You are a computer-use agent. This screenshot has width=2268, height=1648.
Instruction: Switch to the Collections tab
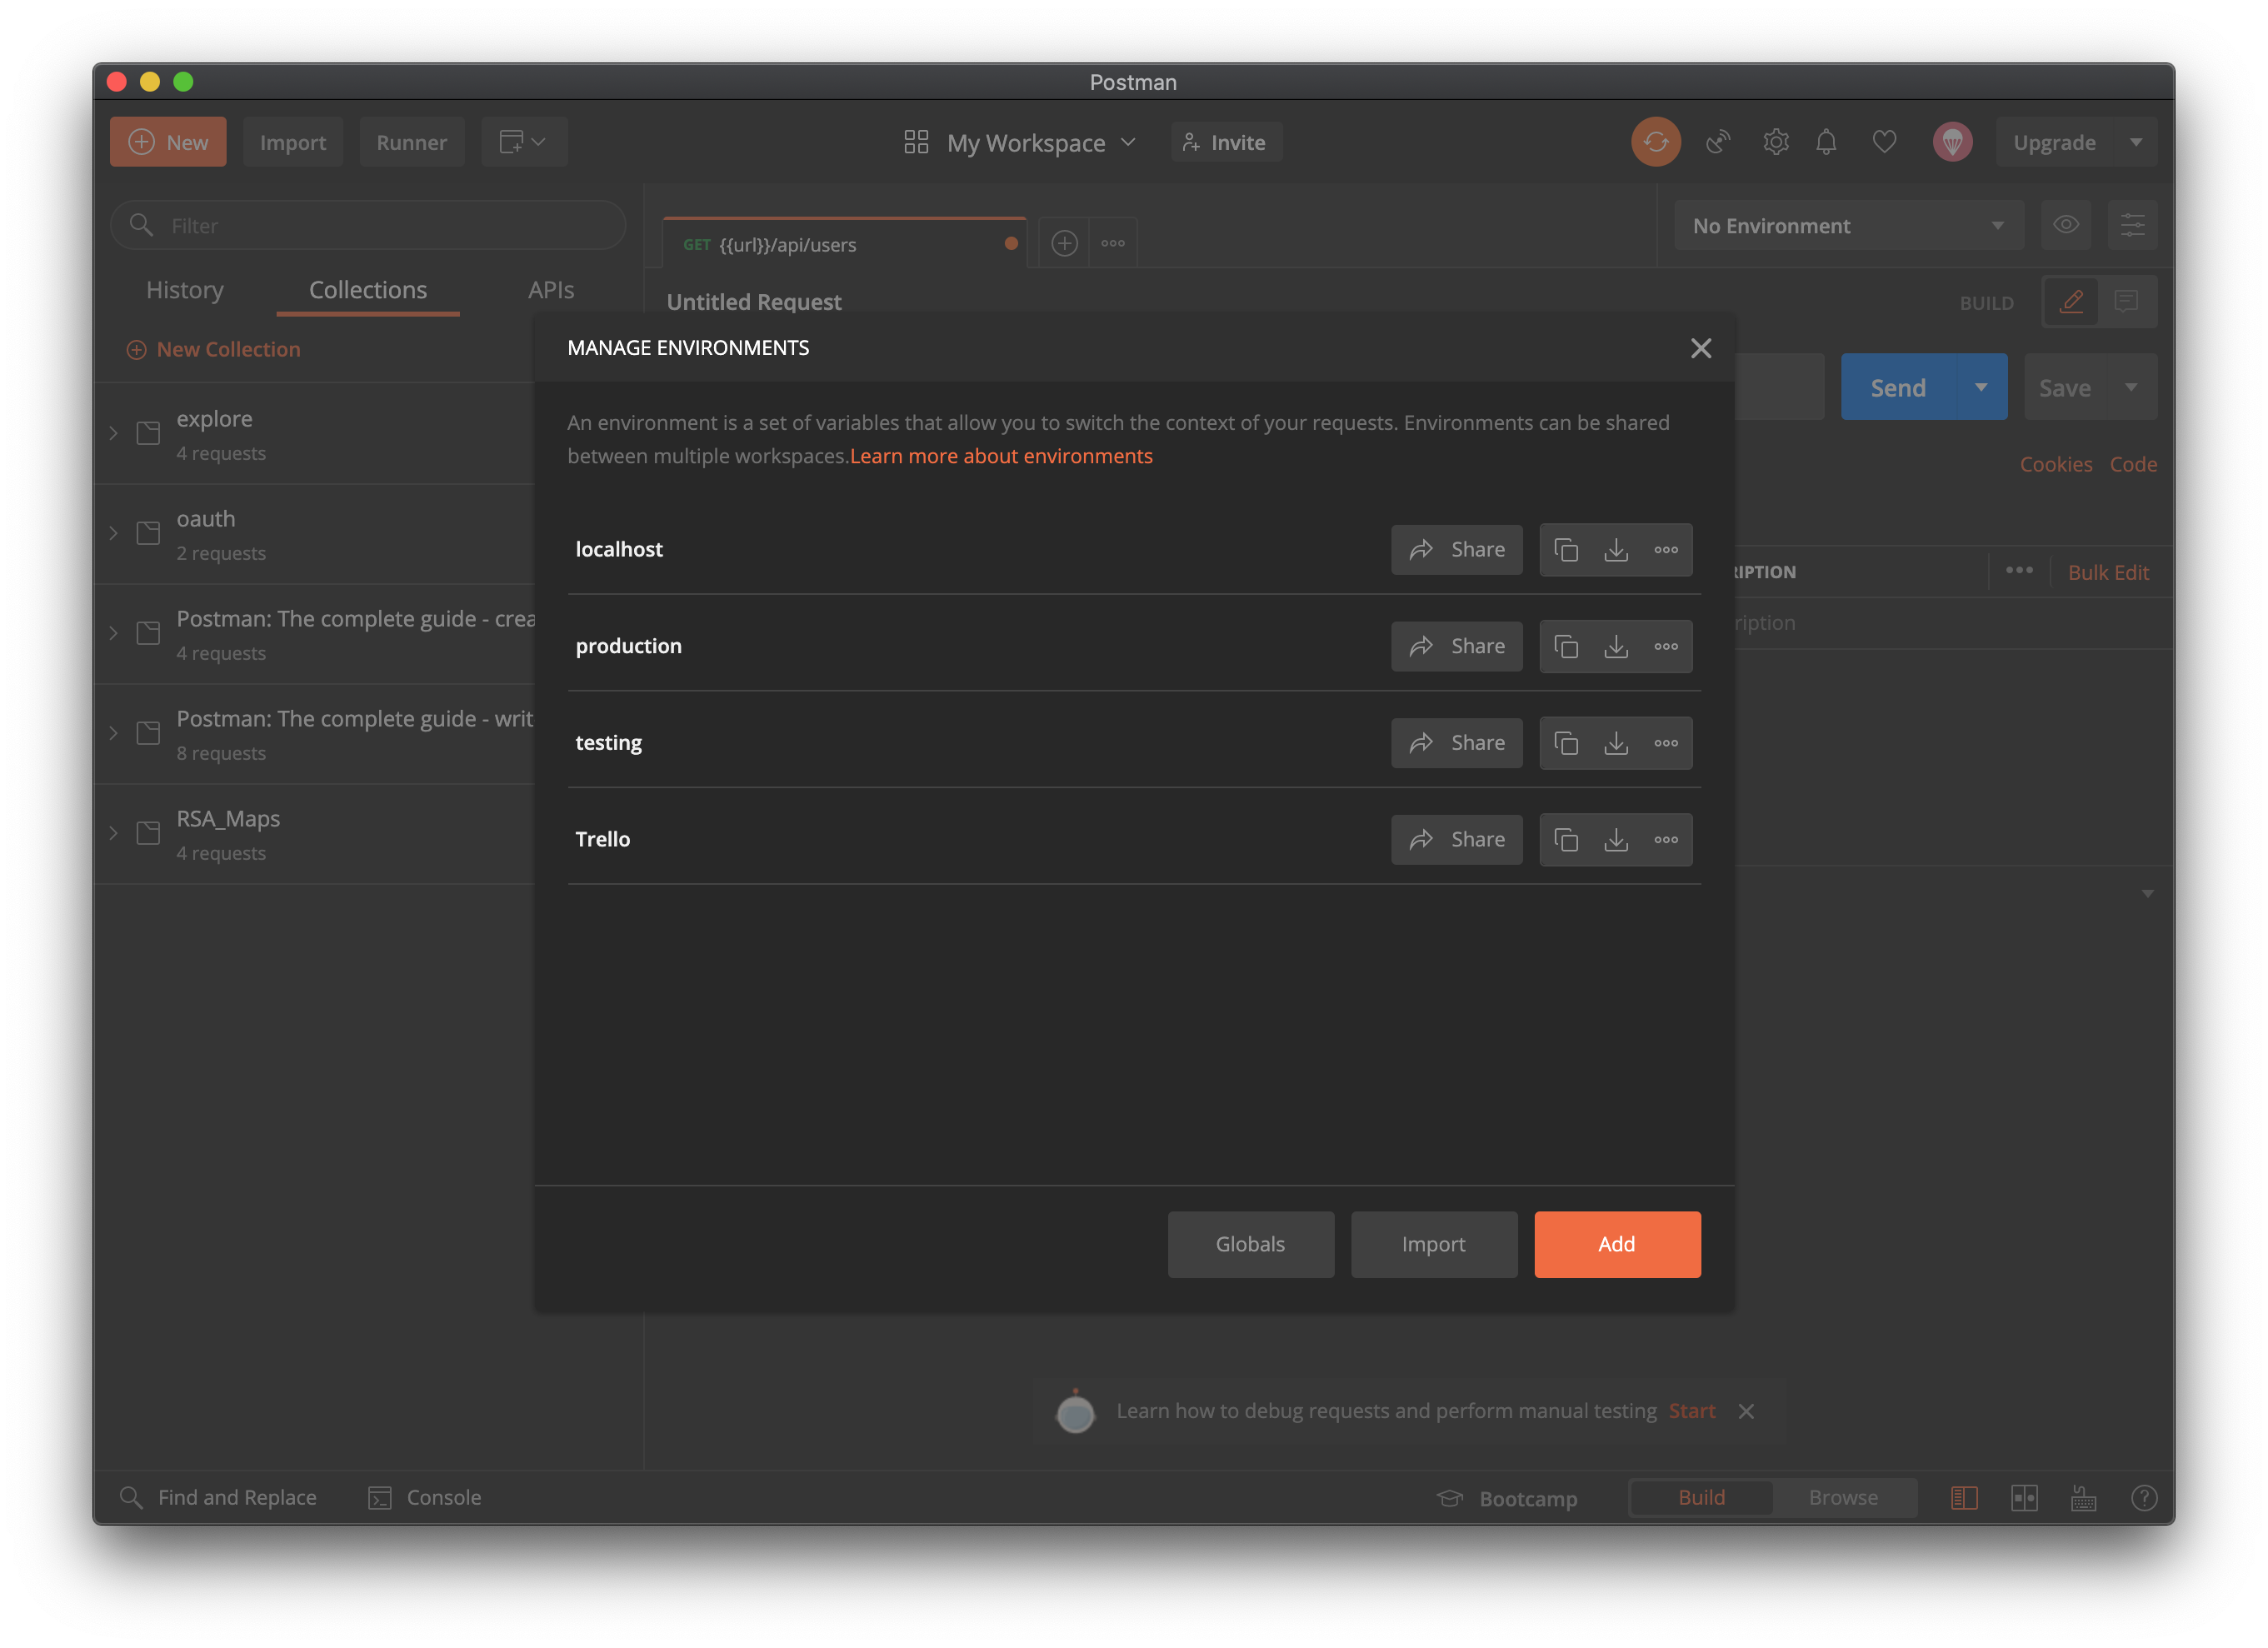[368, 290]
